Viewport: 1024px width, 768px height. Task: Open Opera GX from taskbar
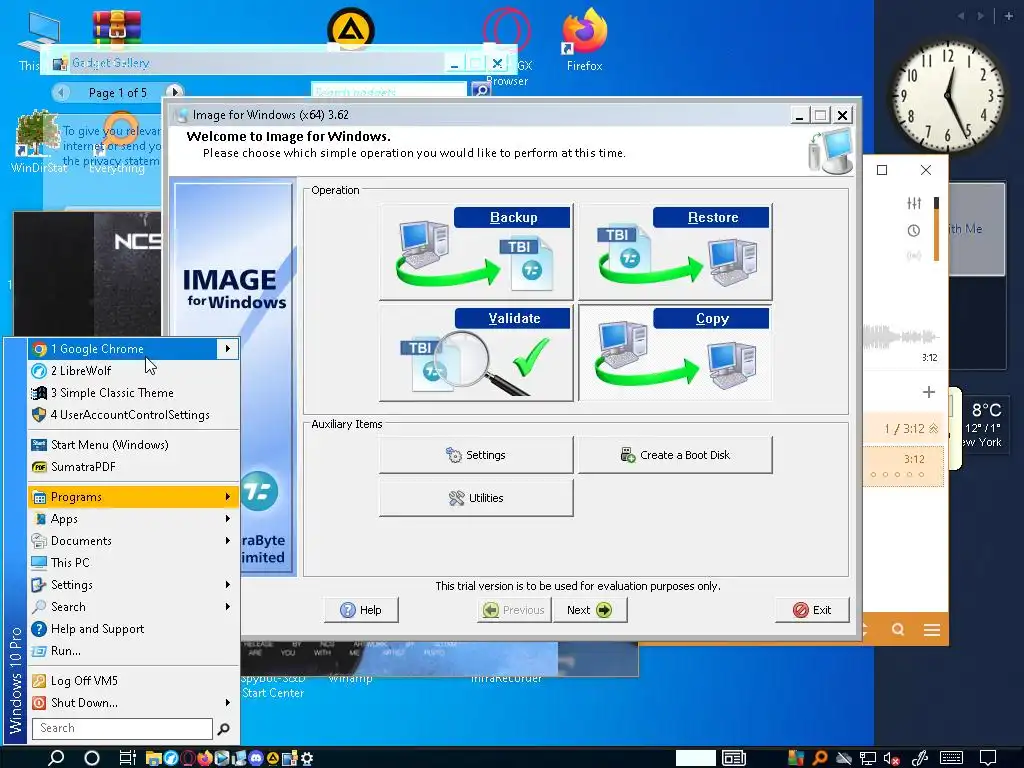(x=187, y=758)
